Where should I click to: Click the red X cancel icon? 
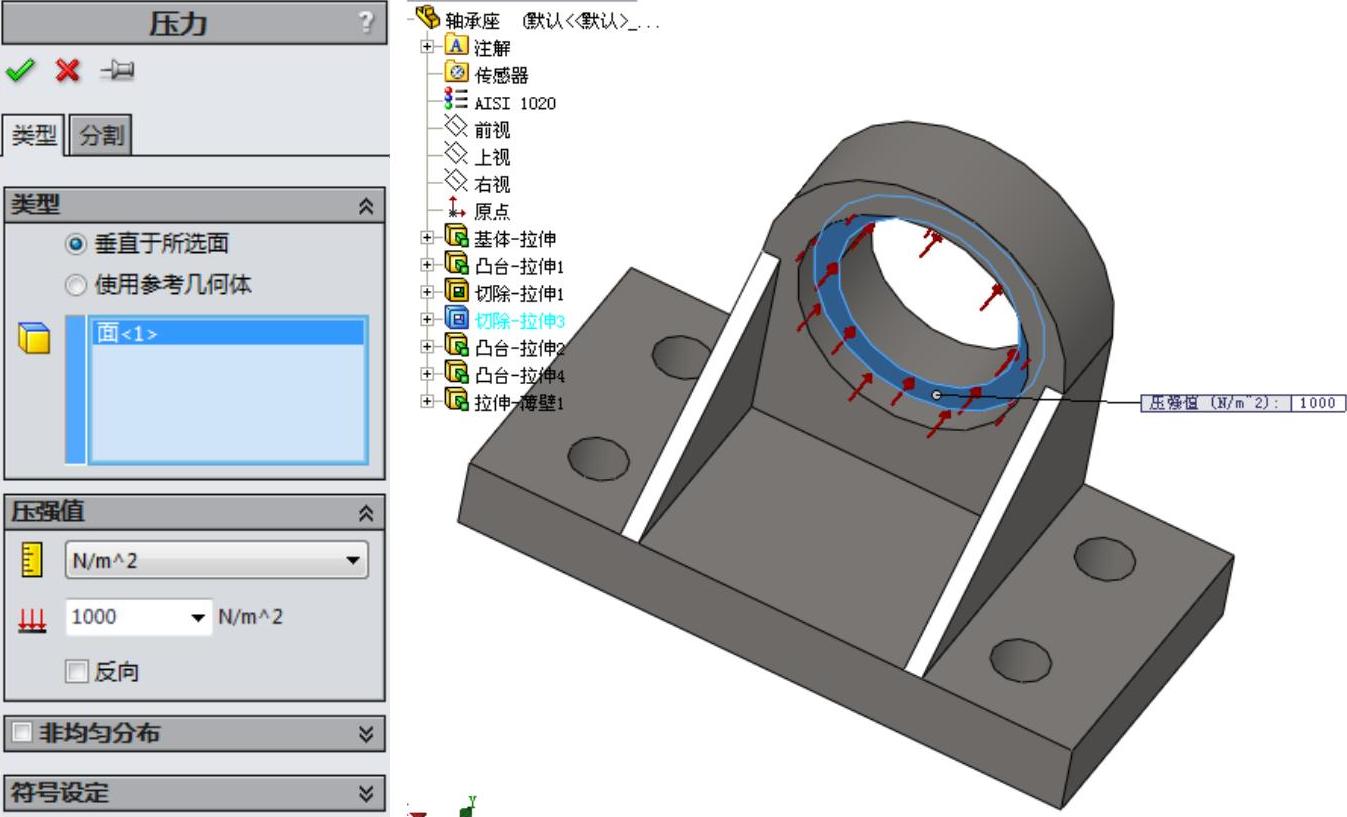pyautogui.click(x=67, y=71)
